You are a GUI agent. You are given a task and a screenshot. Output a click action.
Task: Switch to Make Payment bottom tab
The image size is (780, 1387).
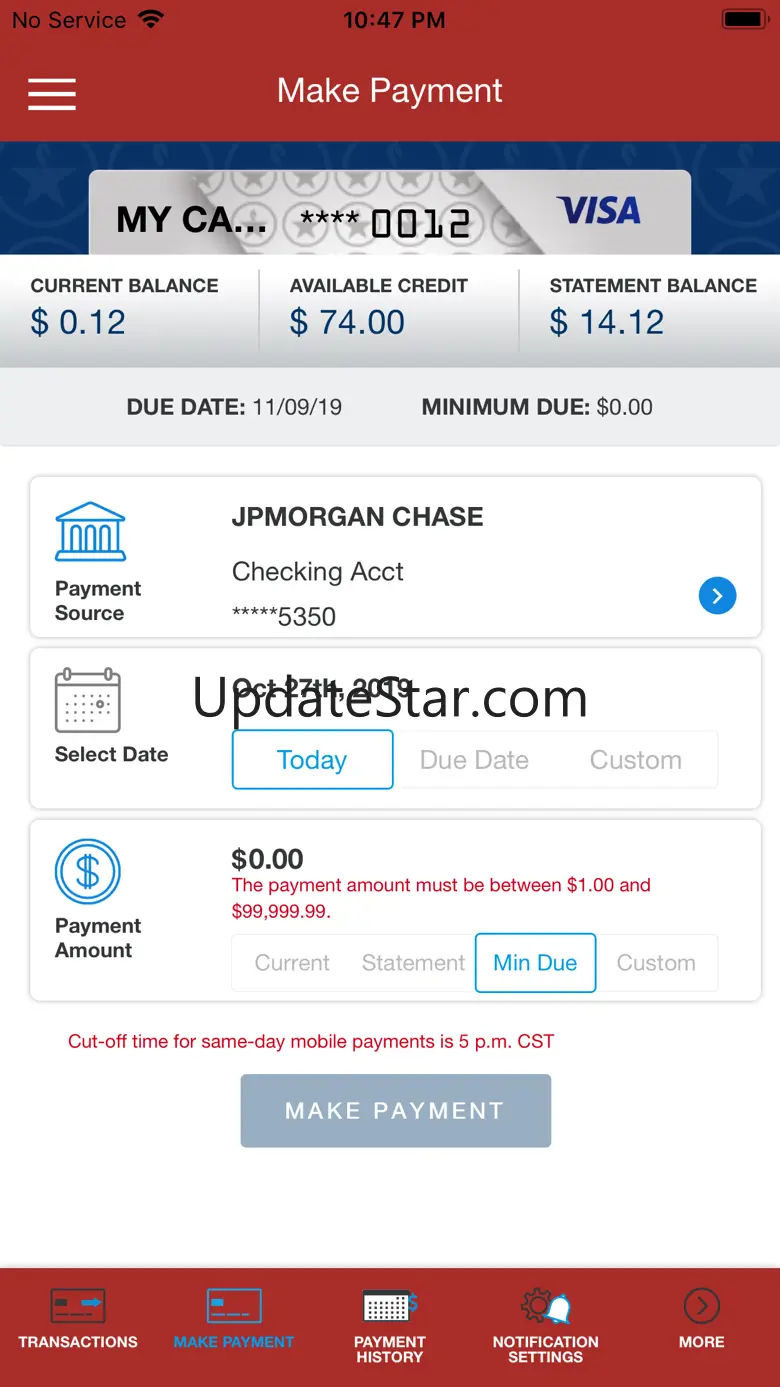click(234, 1318)
